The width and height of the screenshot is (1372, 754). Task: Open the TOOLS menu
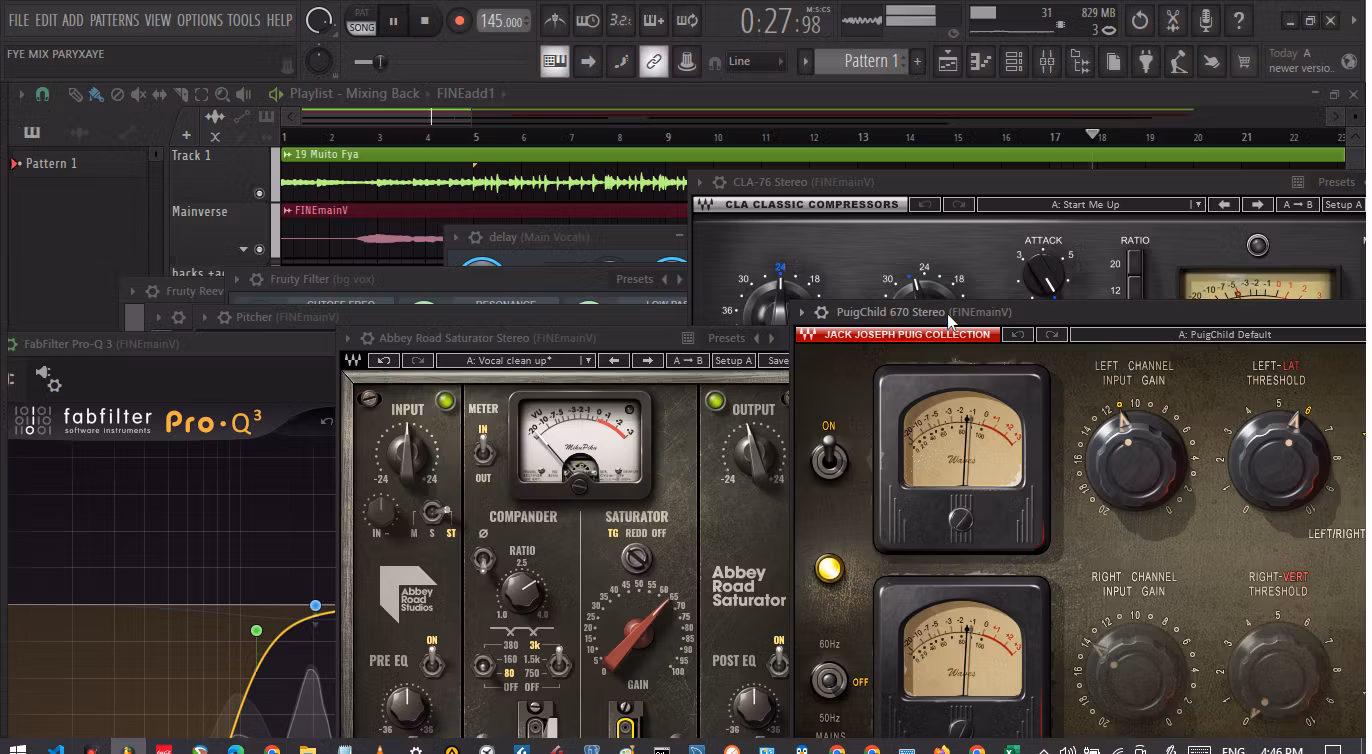(244, 20)
